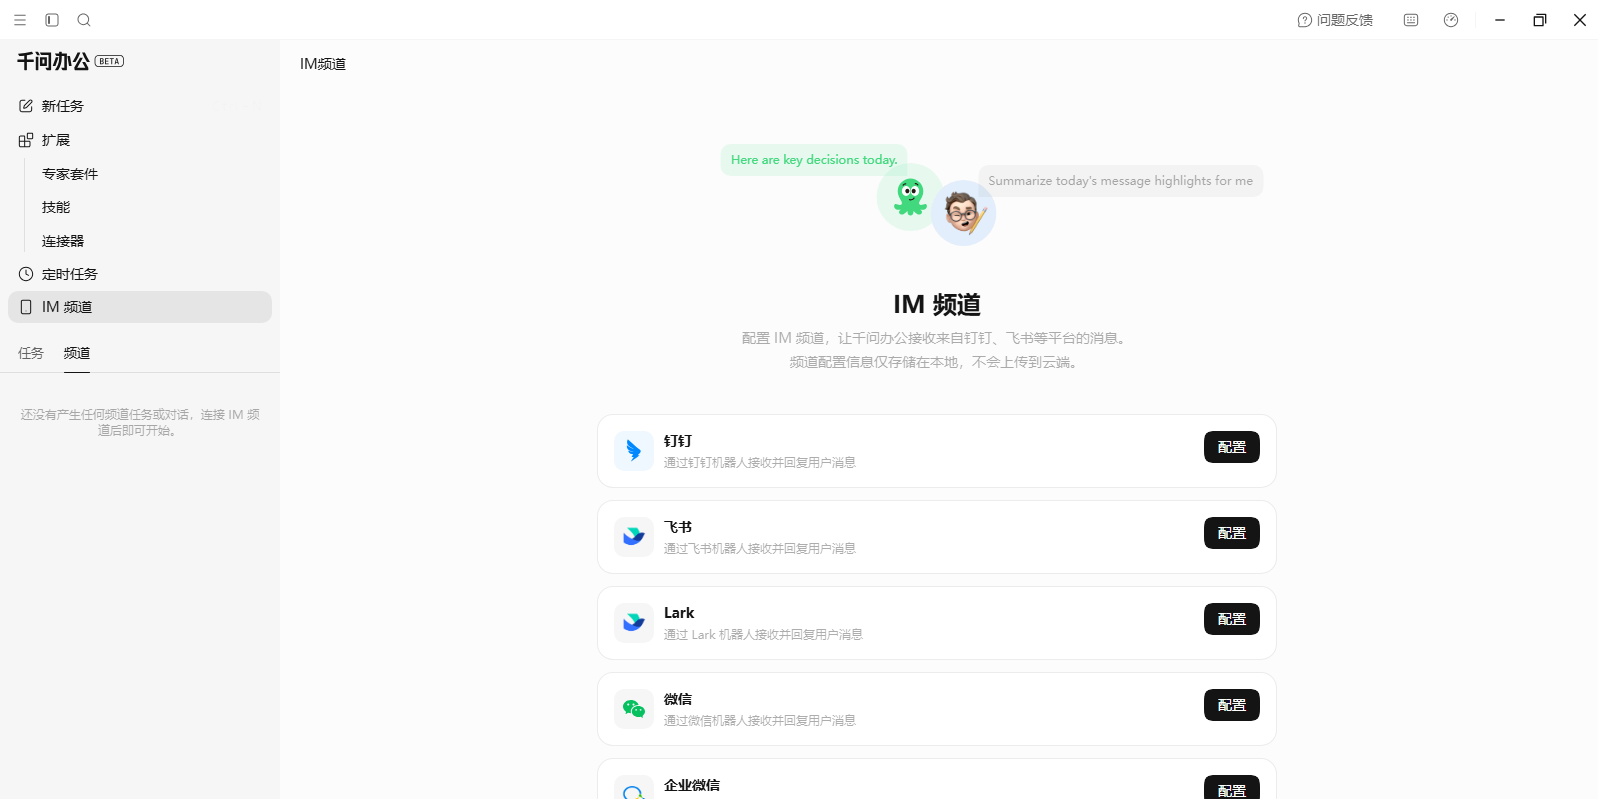
Task: Click 通过微信机器人接收并回复用户消息 text
Action: click(760, 721)
